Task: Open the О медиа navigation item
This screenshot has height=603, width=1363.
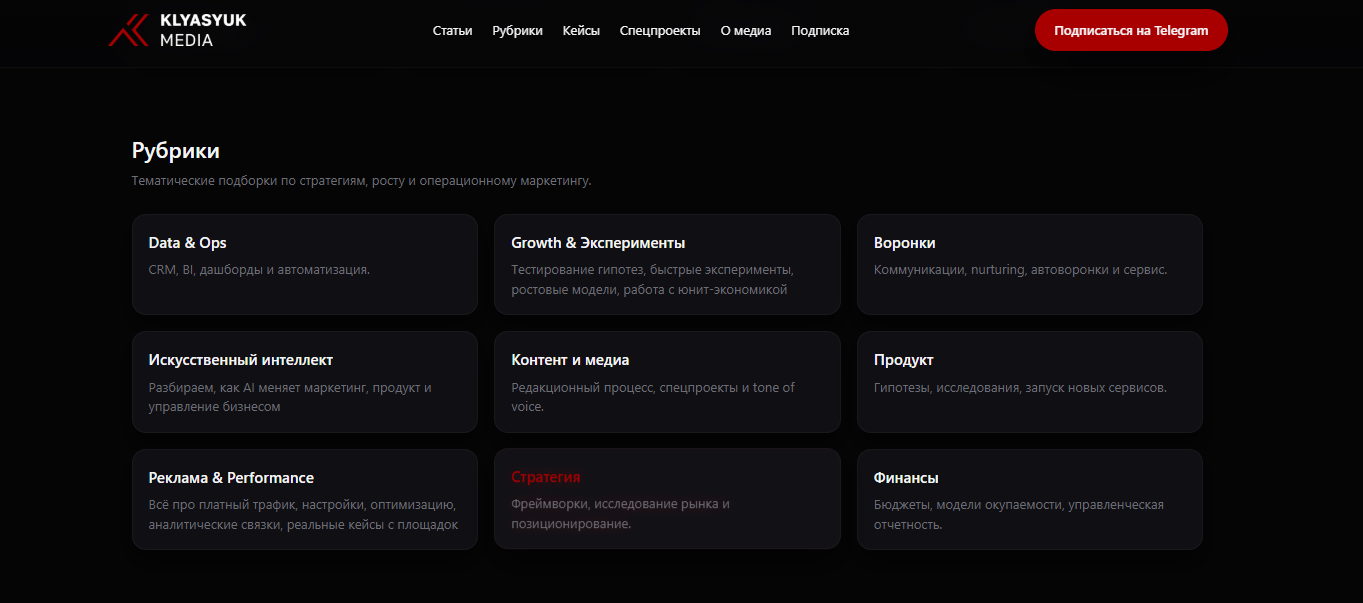Action: 745,30
